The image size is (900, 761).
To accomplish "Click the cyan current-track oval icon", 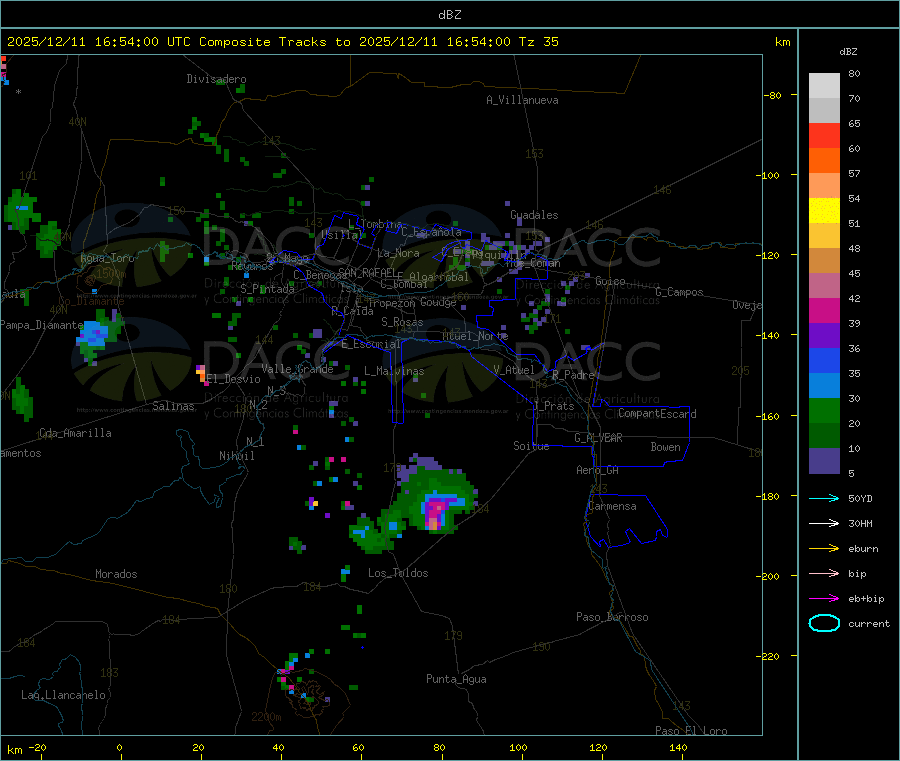I will (x=824, y=623).
